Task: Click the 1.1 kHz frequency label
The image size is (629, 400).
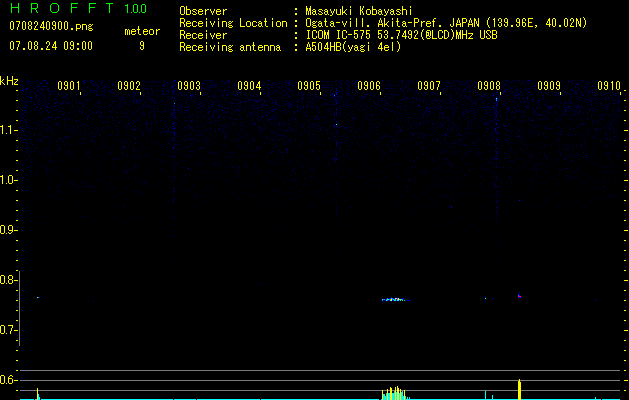Action: (7, 130)
